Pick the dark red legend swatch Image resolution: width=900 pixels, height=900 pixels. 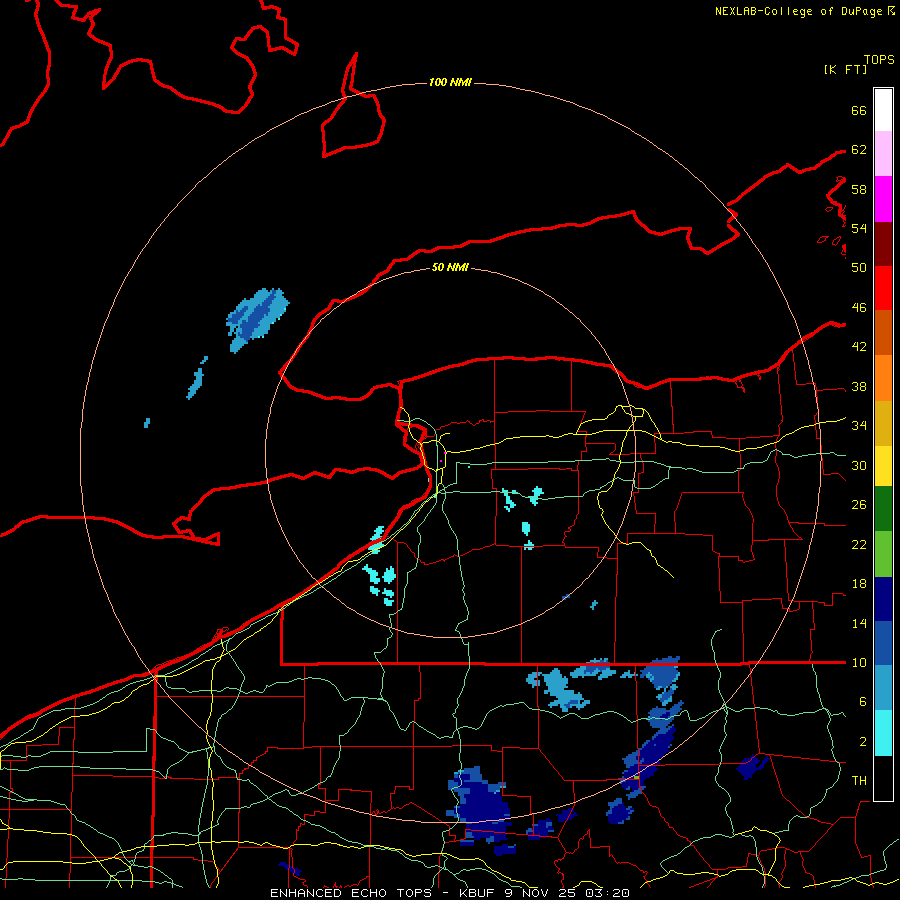click(883, 244)
